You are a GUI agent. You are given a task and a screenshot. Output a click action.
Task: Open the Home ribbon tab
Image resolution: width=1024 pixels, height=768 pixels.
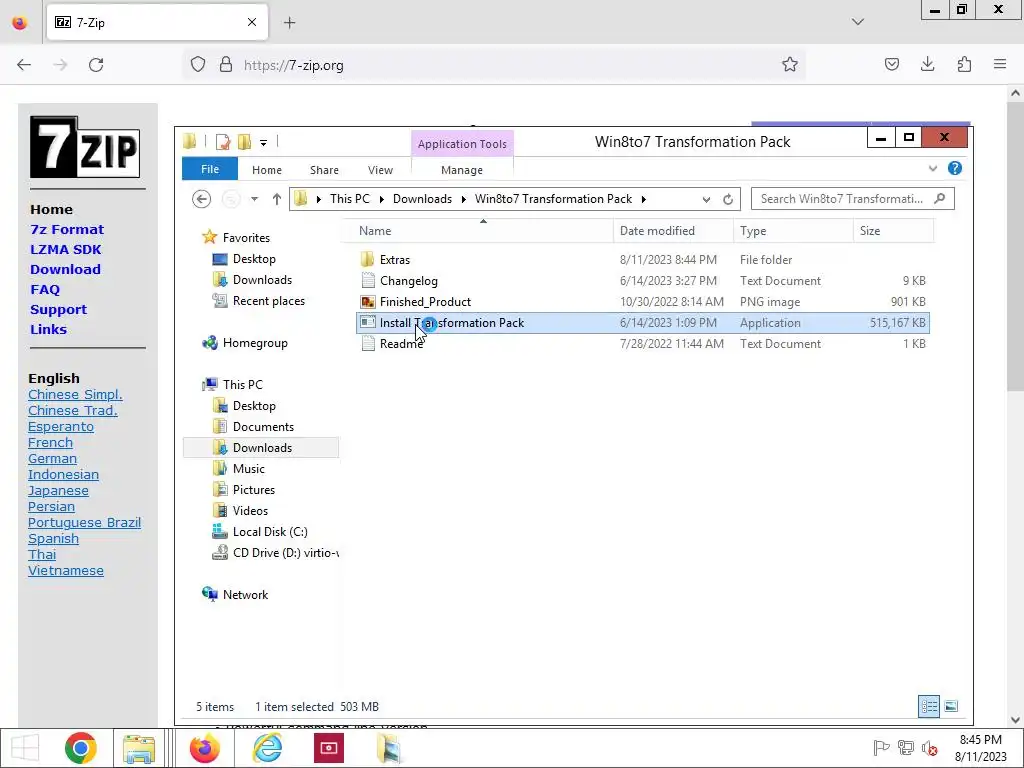click(x=266, y=170)
